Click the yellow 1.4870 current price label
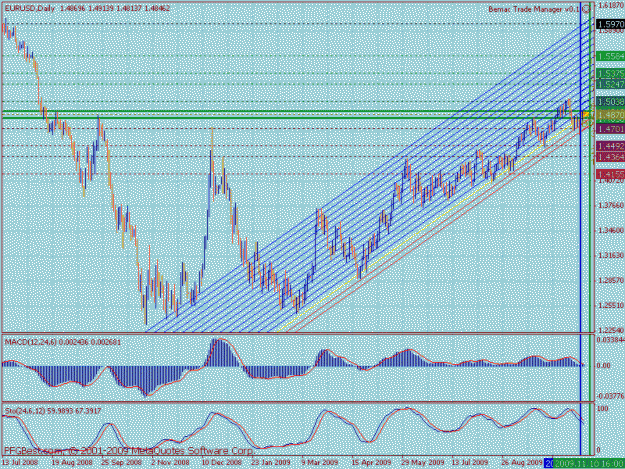This screenshot has width=625, height=469. [611, 115]
